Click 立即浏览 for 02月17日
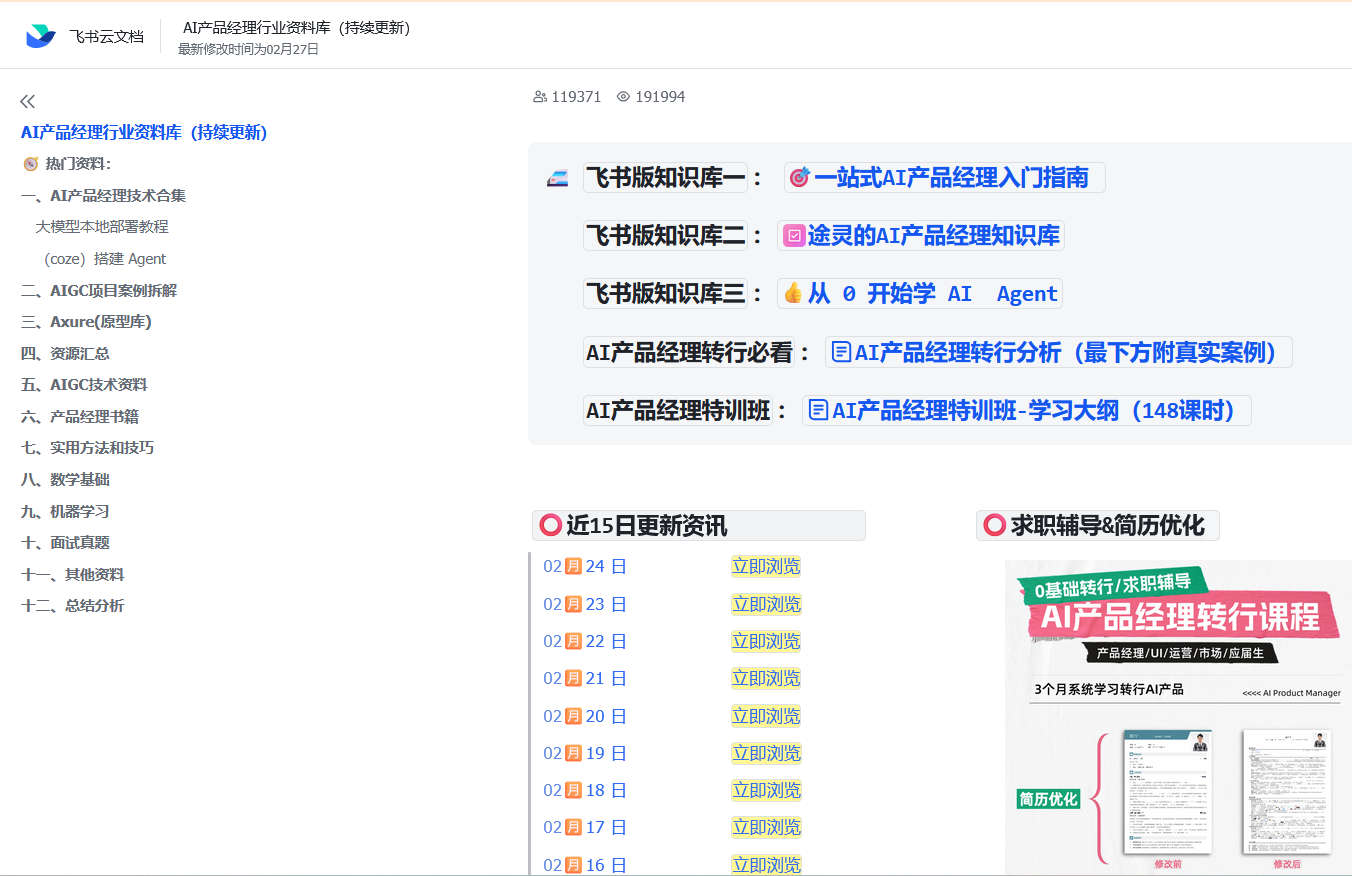 766,827
